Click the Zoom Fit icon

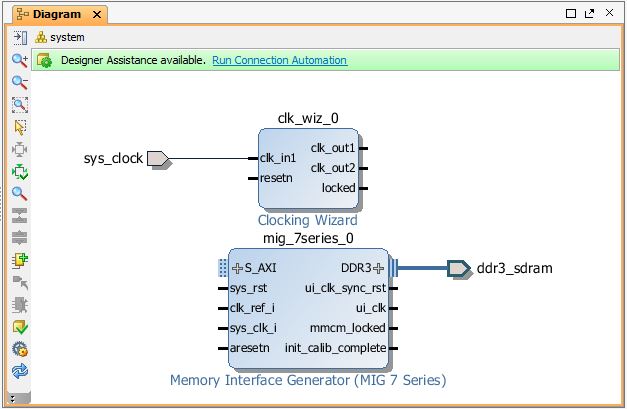20,105
